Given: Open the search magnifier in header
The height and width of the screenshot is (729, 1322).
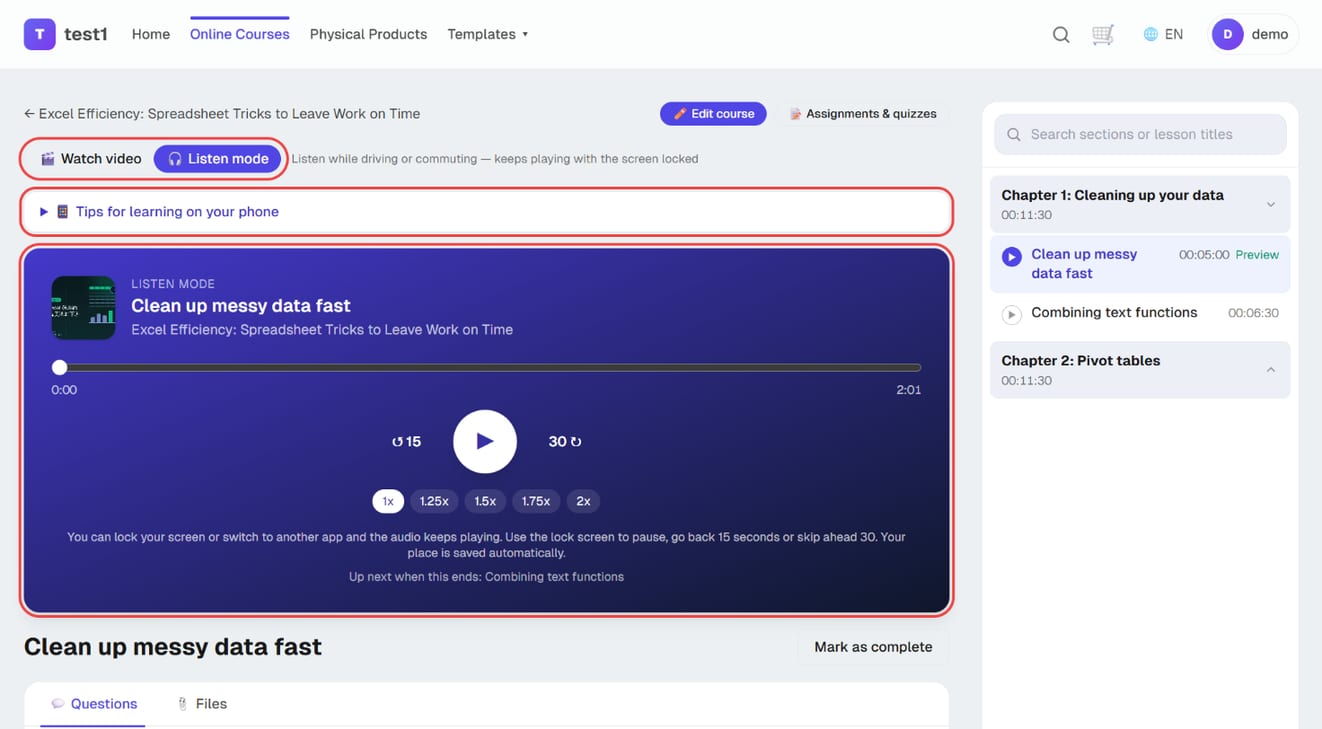Looking at the screenshot, I should pyautogui.click(x=1061, y=35).
